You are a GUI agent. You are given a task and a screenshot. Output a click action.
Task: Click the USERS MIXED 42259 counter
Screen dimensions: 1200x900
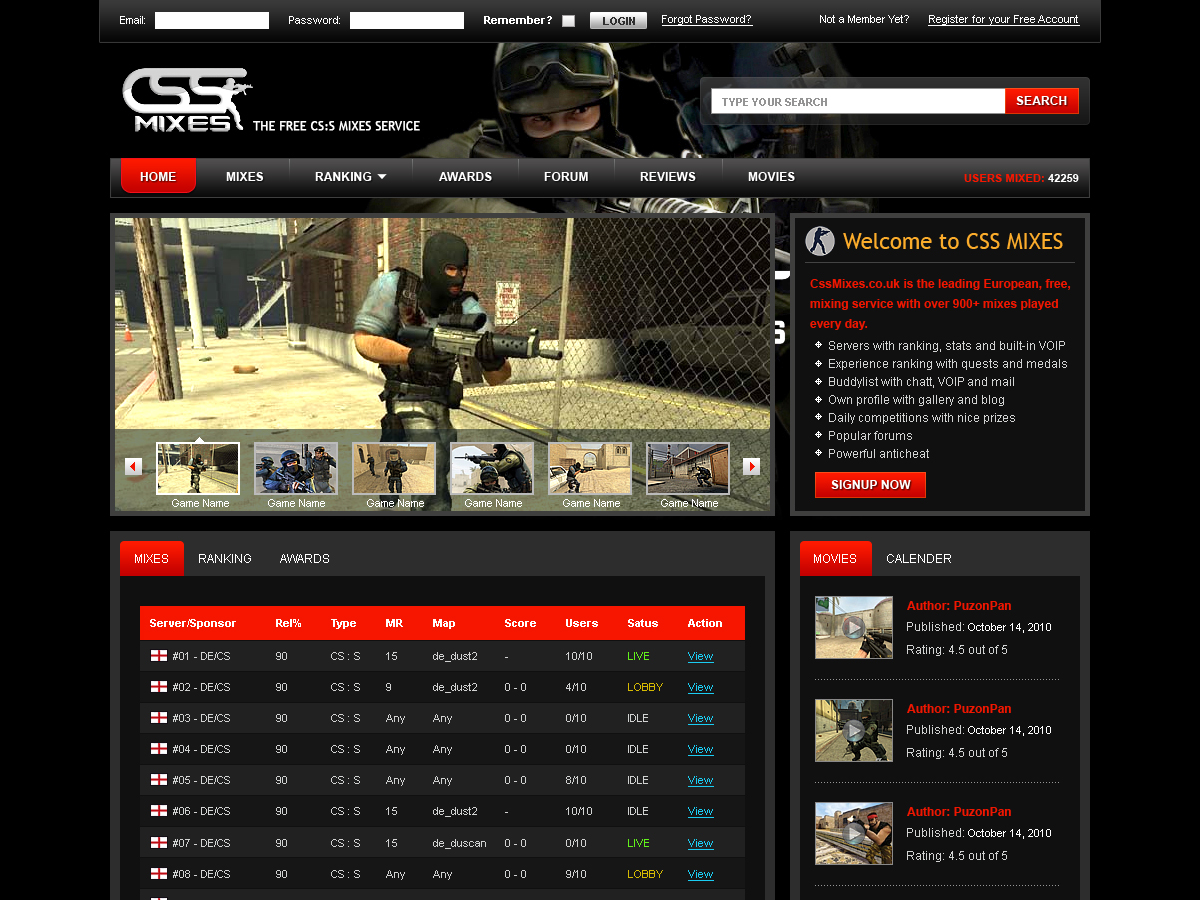1021,178
